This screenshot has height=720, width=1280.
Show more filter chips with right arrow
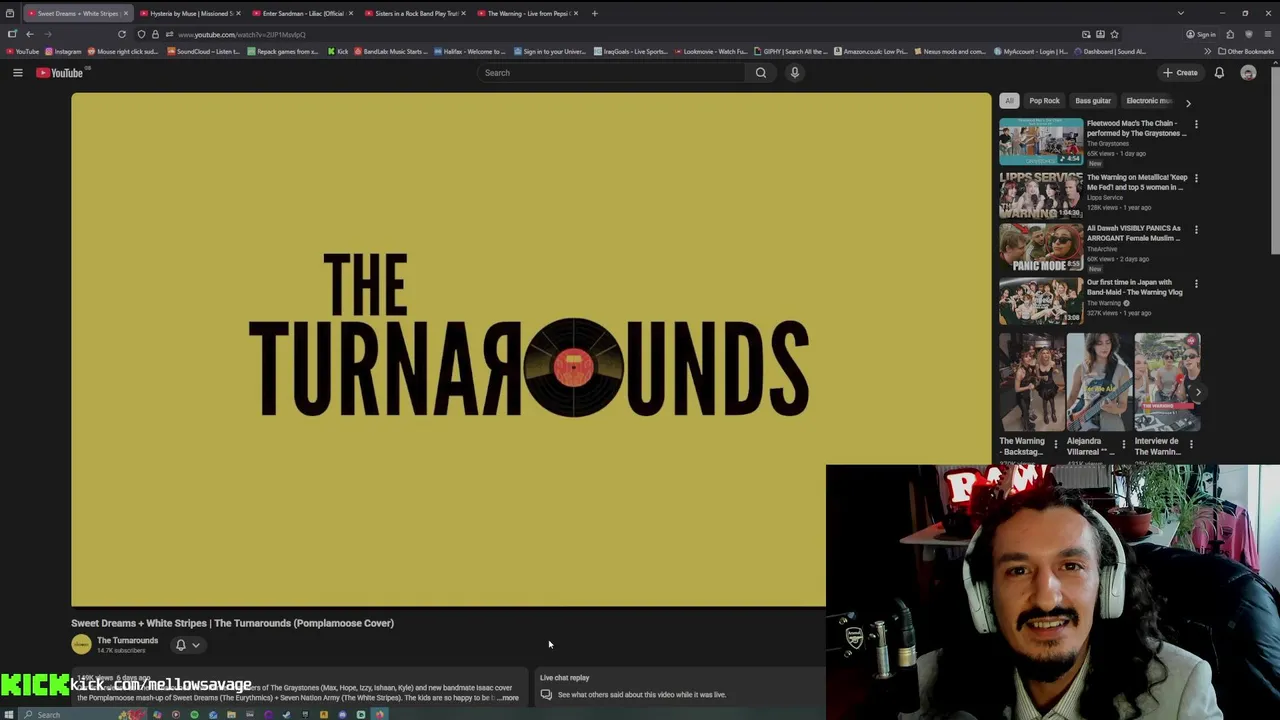(x=1188, y=102)
